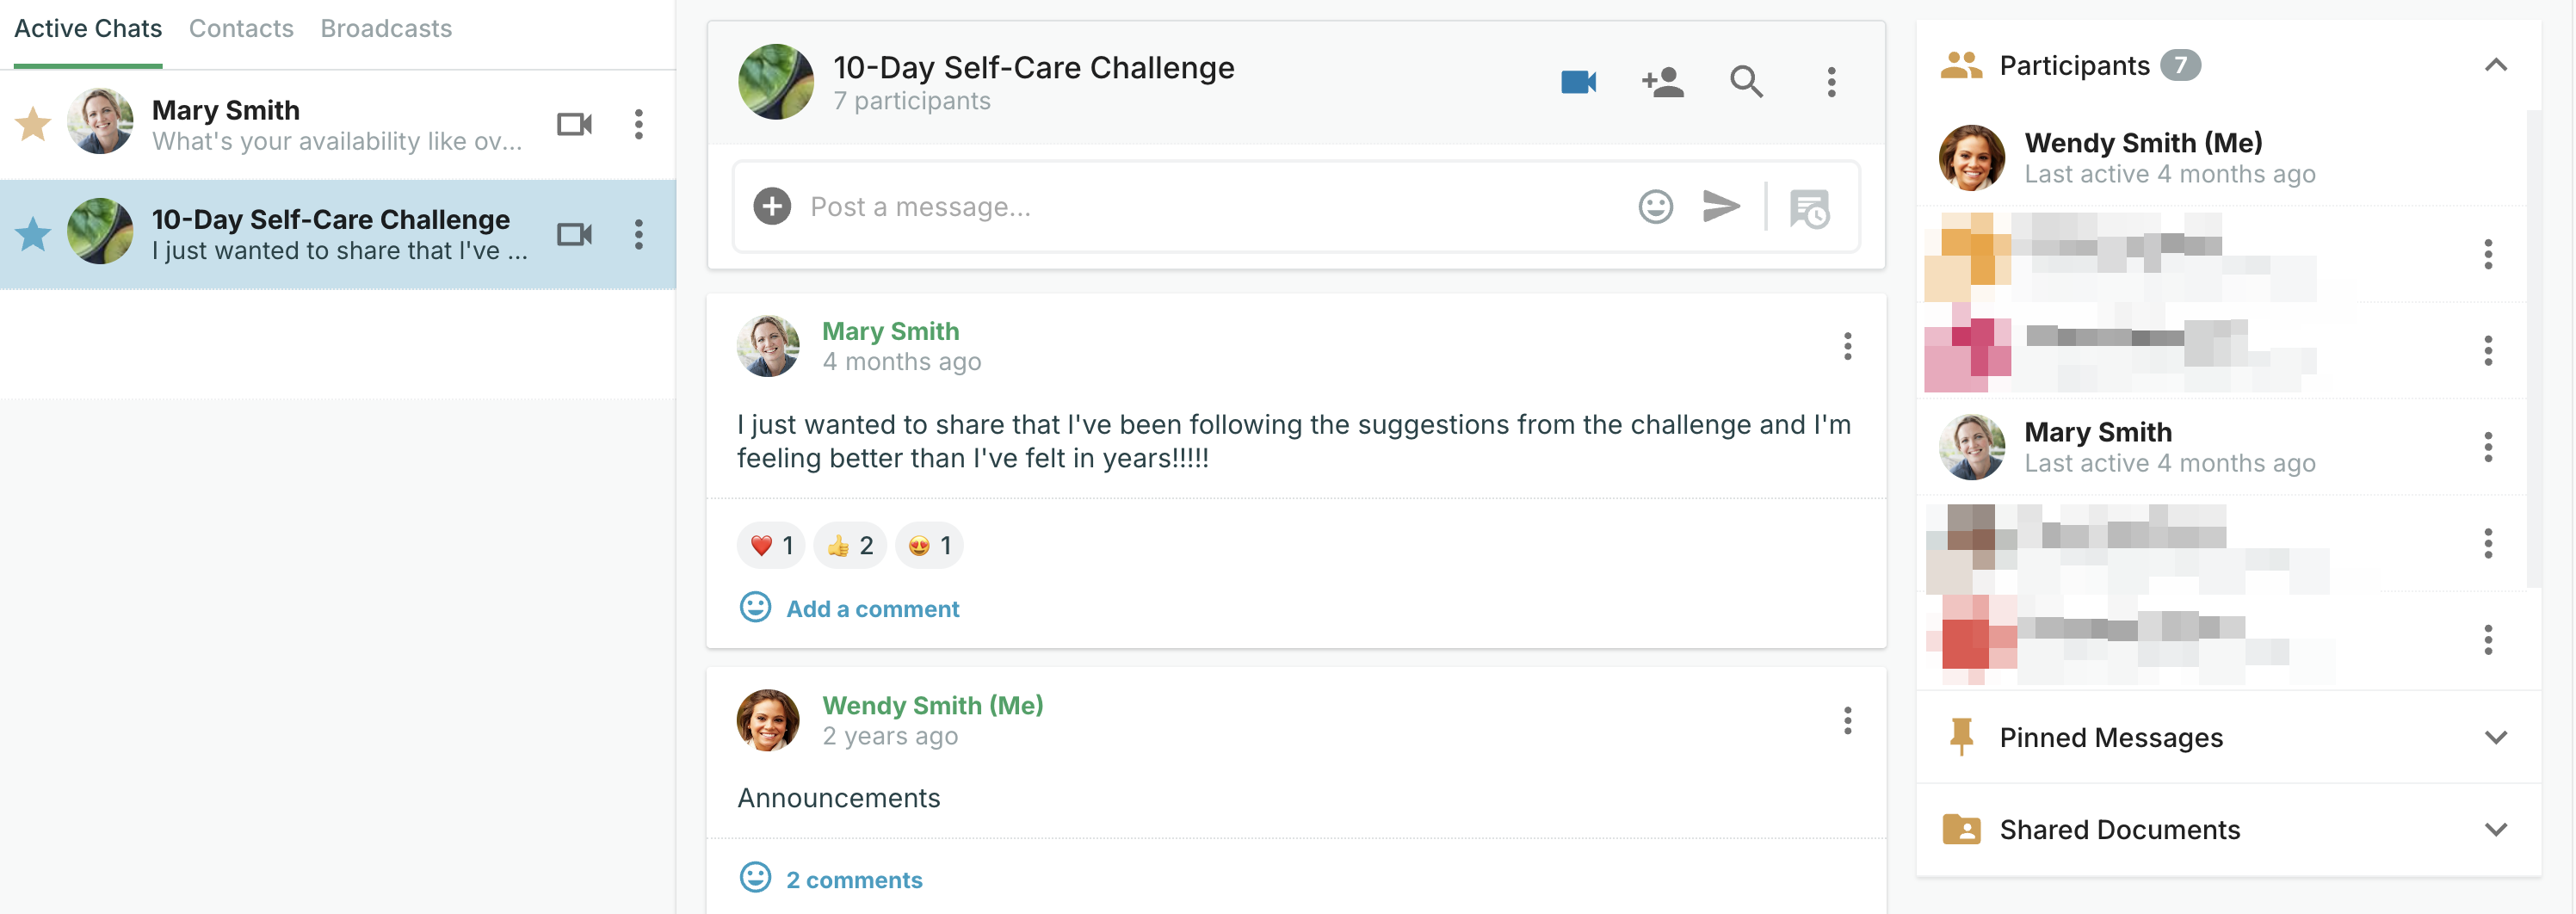
Task: Toggle the heart reaction on Mary's post
Action: 771,546
